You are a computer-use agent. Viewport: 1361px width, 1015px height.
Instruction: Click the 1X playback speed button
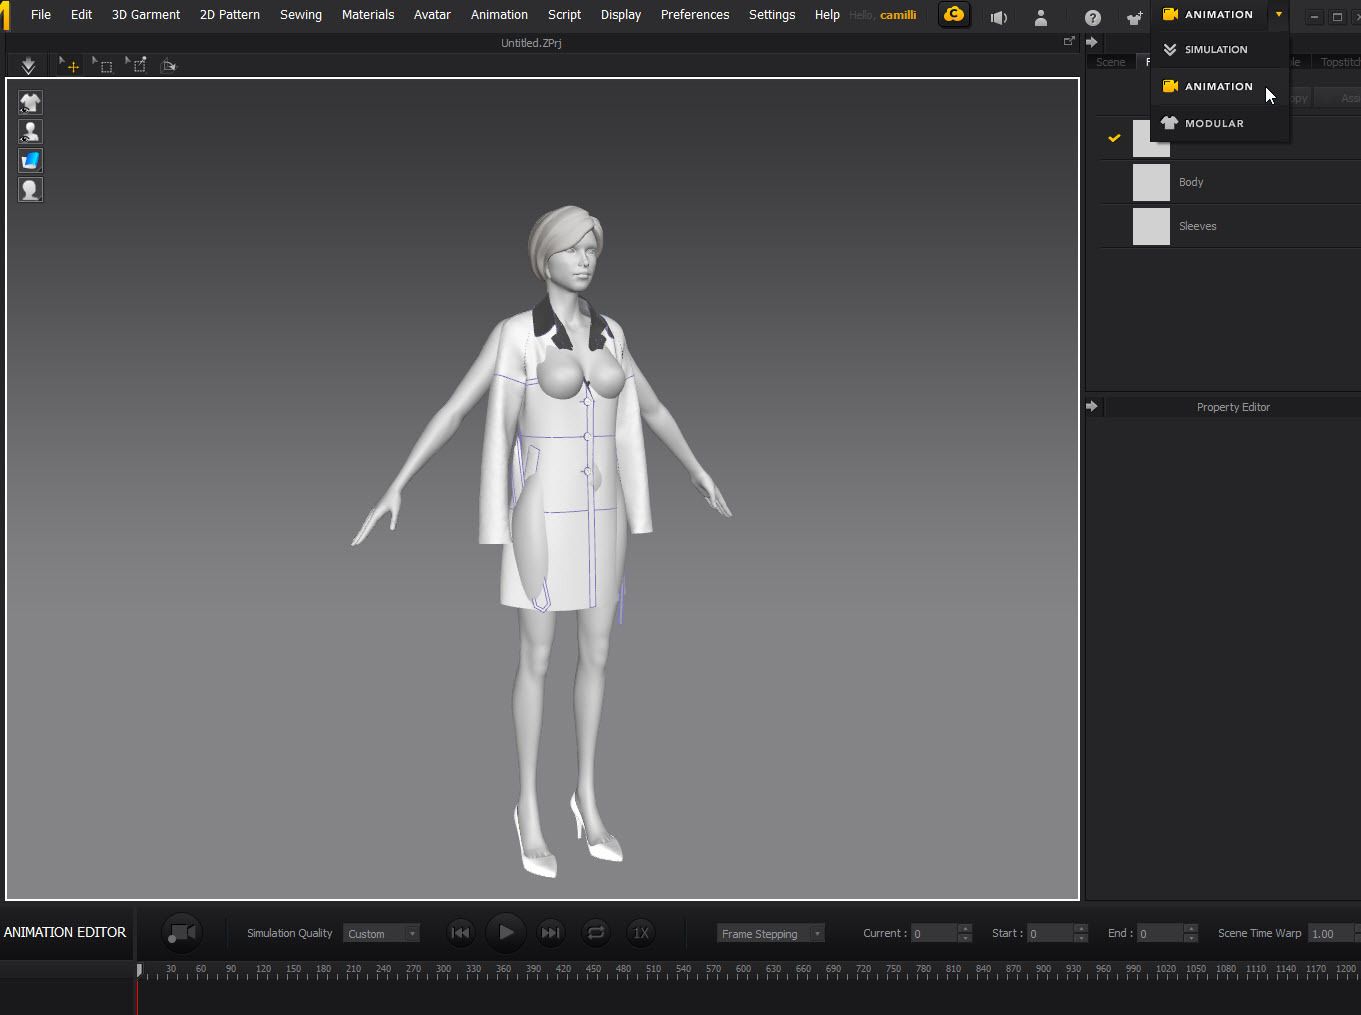641,932
